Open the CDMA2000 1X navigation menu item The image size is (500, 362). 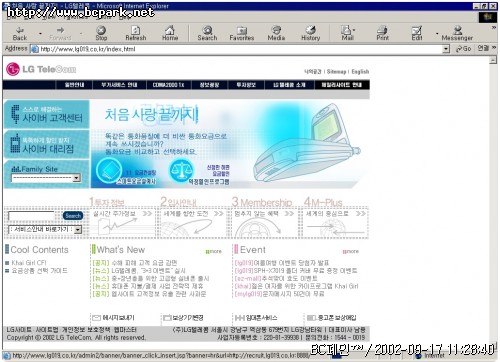coord(168,85)
